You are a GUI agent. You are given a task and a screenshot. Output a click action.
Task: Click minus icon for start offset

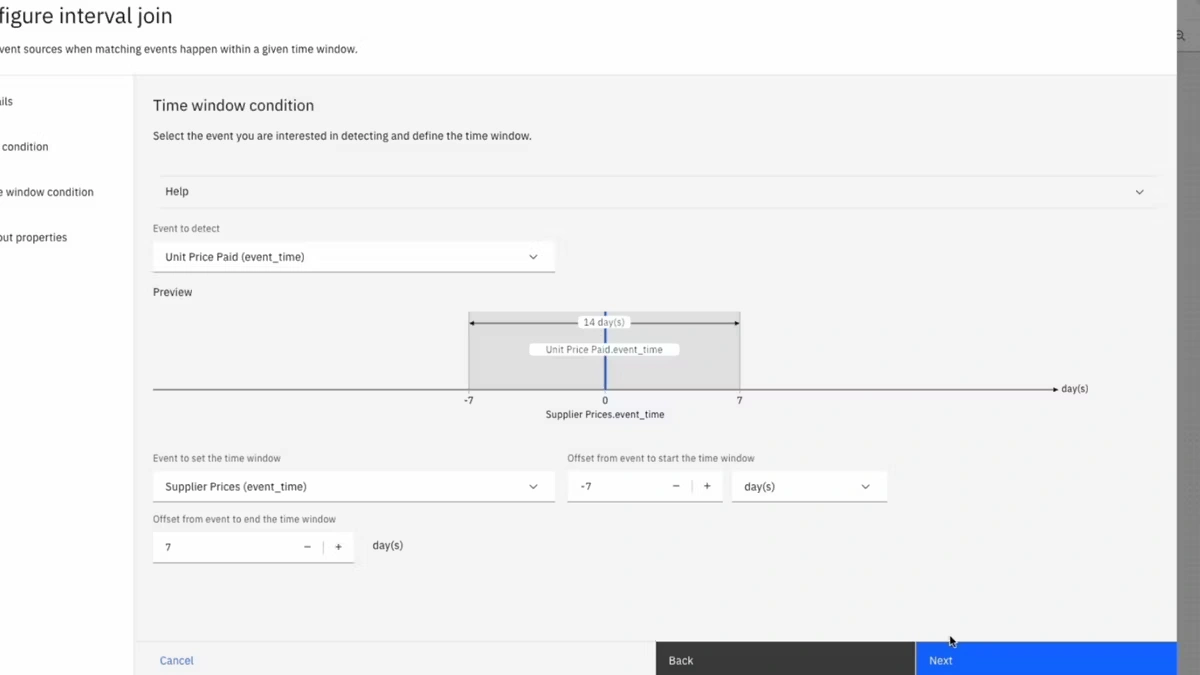pos(676,487)
